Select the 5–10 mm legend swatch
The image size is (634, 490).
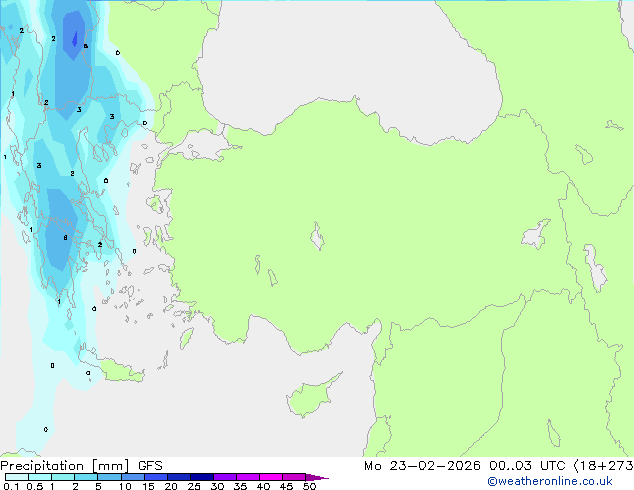click(x=109, y=477)
